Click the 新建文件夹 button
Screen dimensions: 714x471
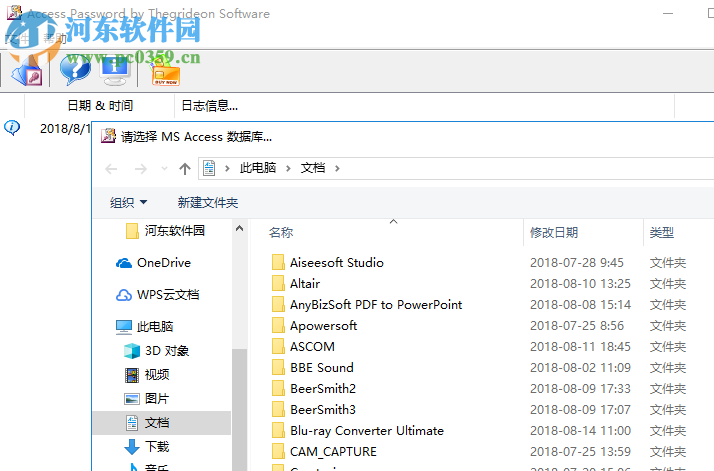[x=208, y=202]
